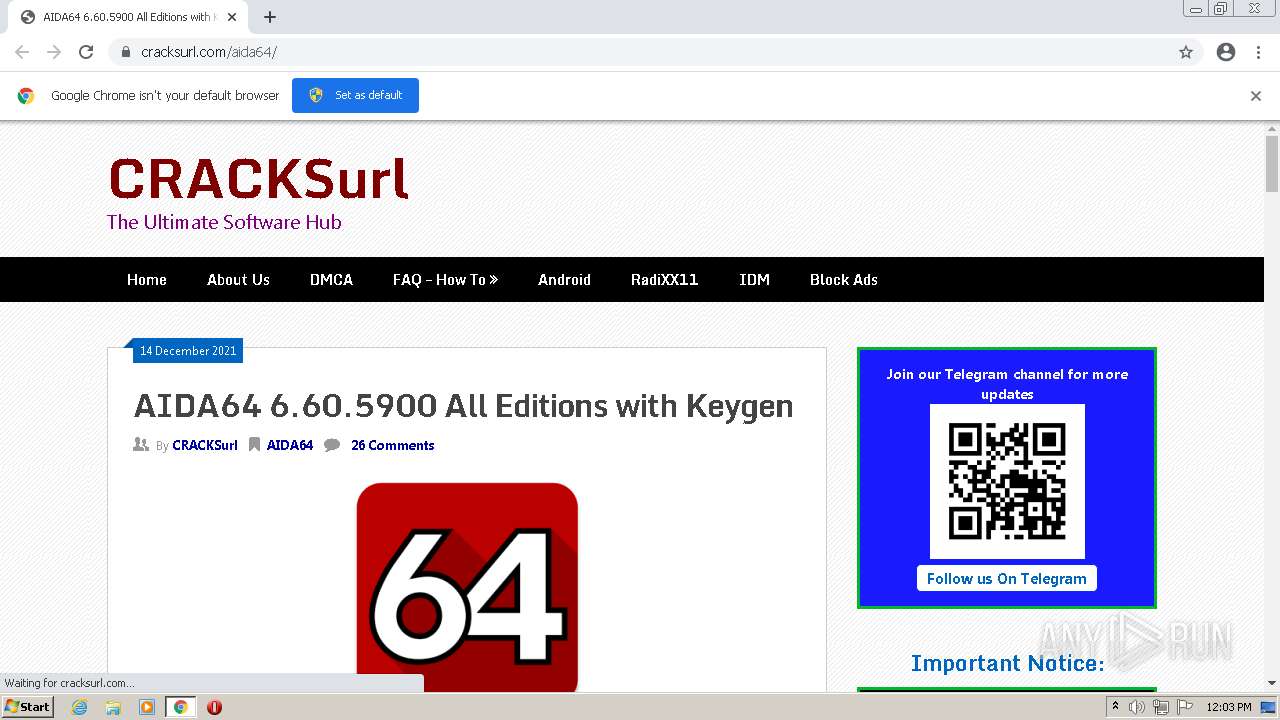The width and height of the screenshot is (1280, 720).
Task: Click the address bar URL field
Action: pyautogui.click(x=655, y=52)
